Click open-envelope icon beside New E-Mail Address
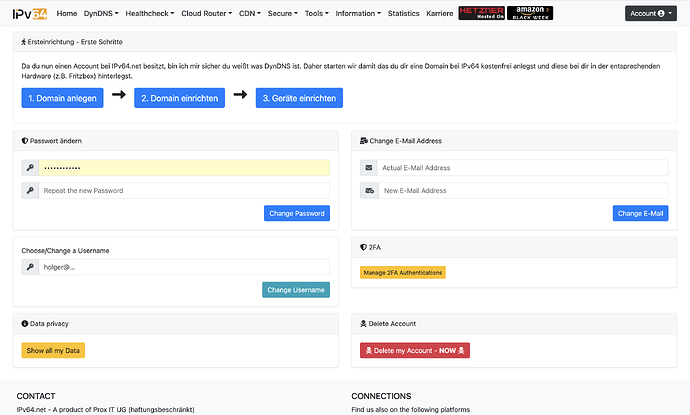 (369, 190)
